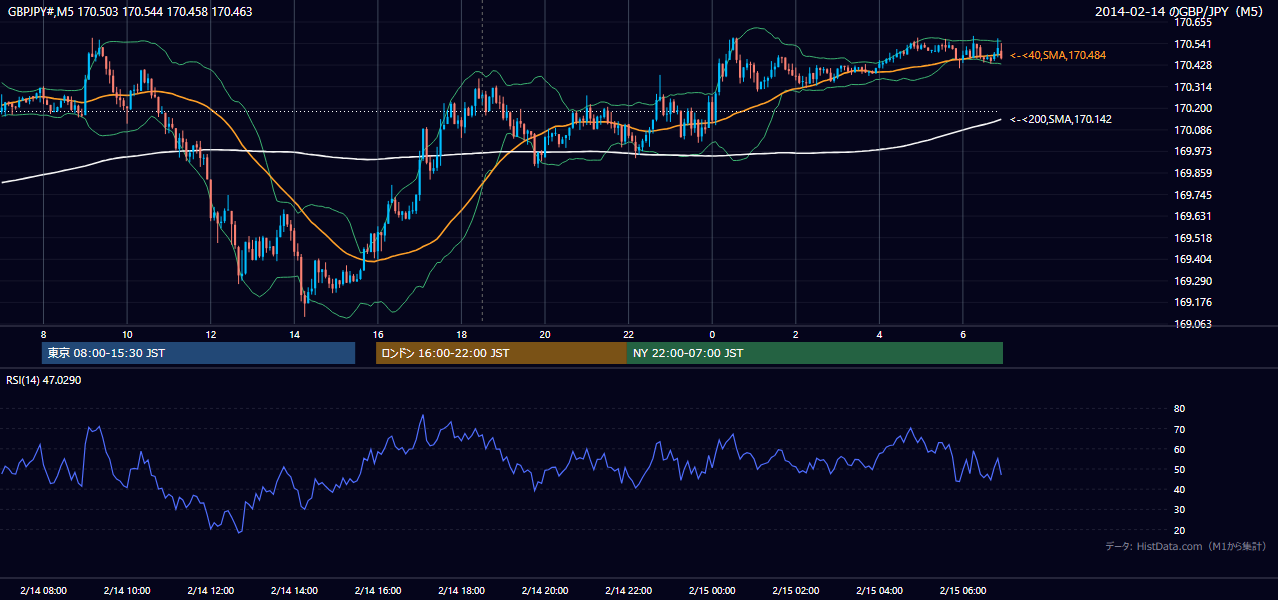This screenshot has height=600, width=1278.
Task: Click the 169.631 price axis label
Action: [x=1193, y=216]
